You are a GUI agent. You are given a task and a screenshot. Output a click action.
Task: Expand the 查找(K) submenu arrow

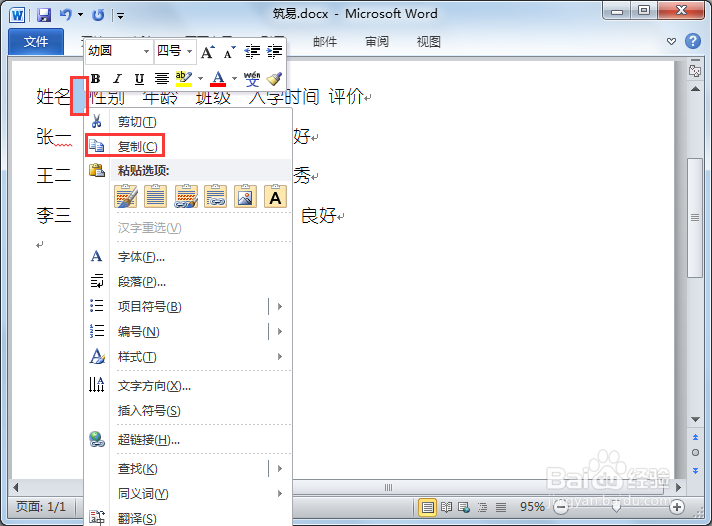pyautogui.click(x=280, y=468)
